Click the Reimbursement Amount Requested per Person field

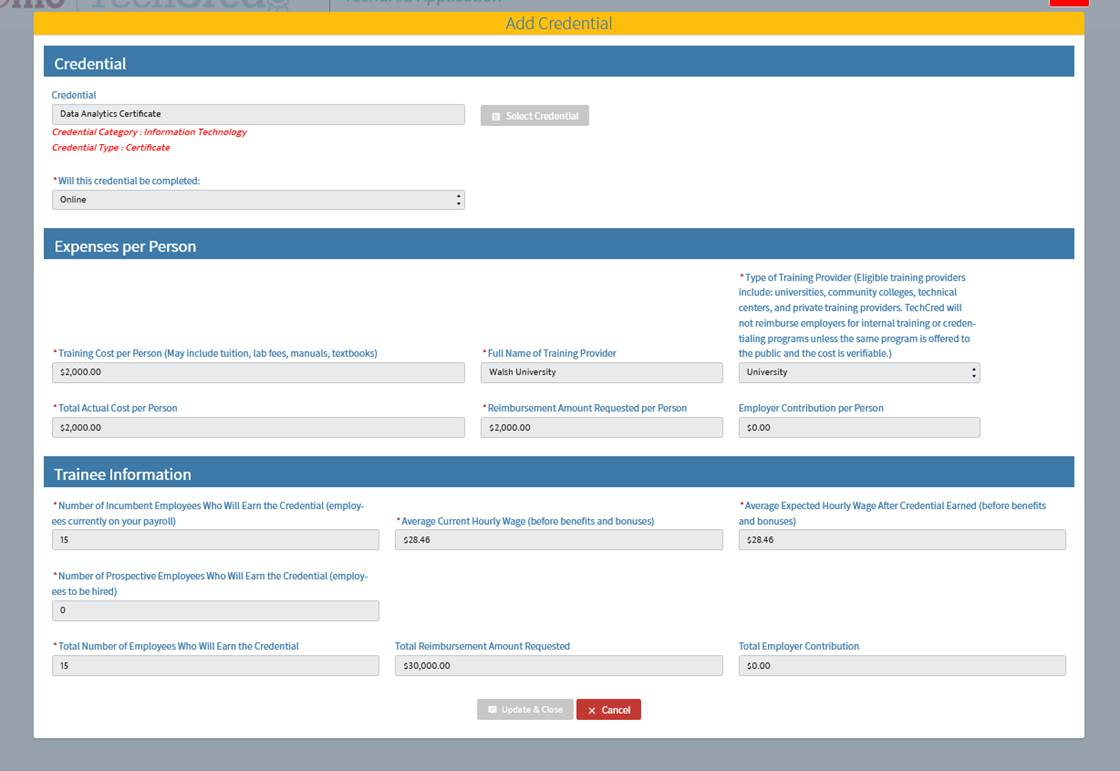click(x=601, y=427)
